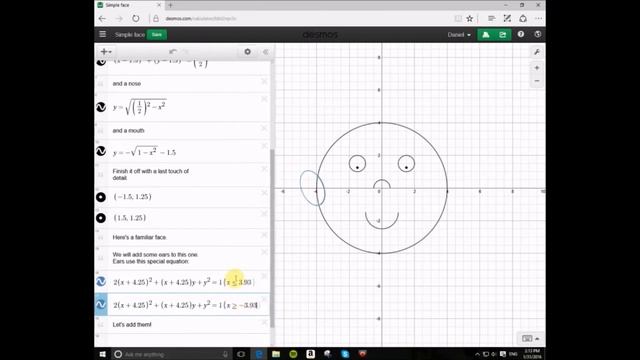Viewport: 640px width, 360px height.
Task: Delete the 'Let's add them!' note
Action: [x=264, y=322]
